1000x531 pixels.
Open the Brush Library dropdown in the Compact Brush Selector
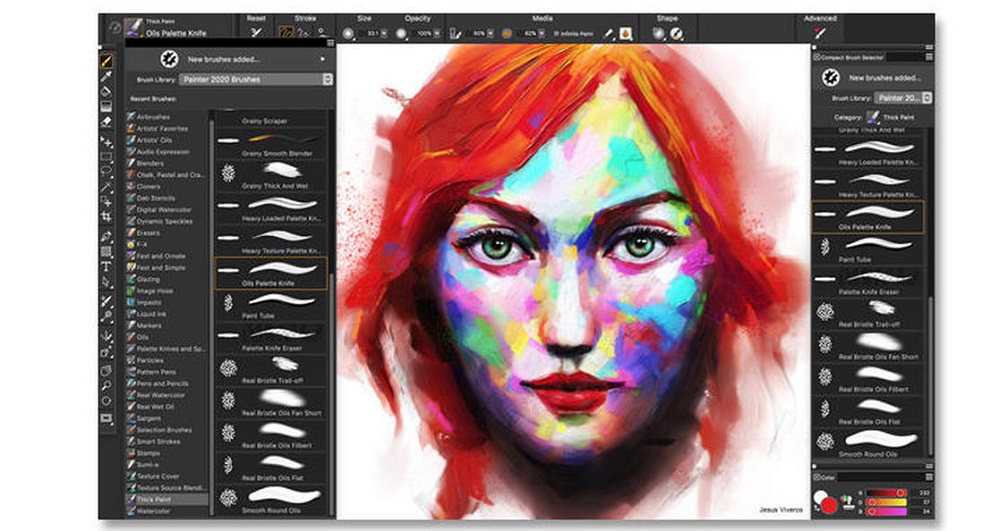(903, 98)
